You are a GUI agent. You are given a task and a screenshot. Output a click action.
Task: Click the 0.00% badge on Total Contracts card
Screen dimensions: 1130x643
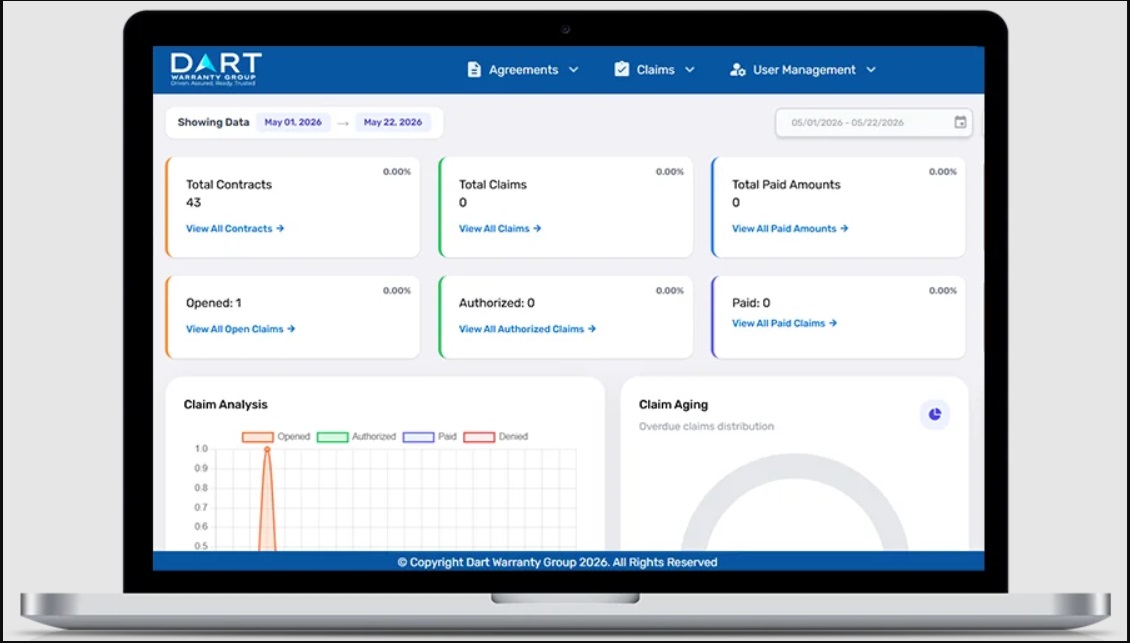pyautogui.click(x=396, y=172)
